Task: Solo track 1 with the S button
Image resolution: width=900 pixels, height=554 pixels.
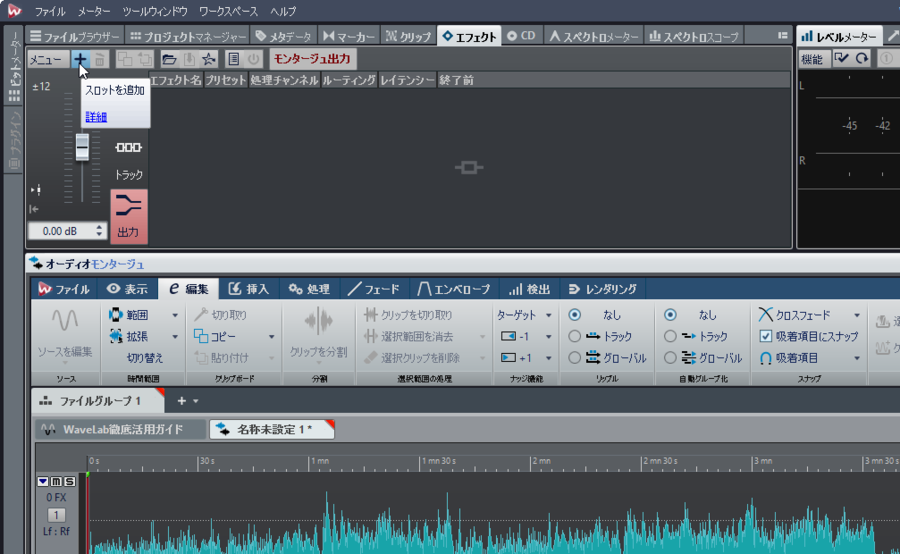Action: (69, 481)
